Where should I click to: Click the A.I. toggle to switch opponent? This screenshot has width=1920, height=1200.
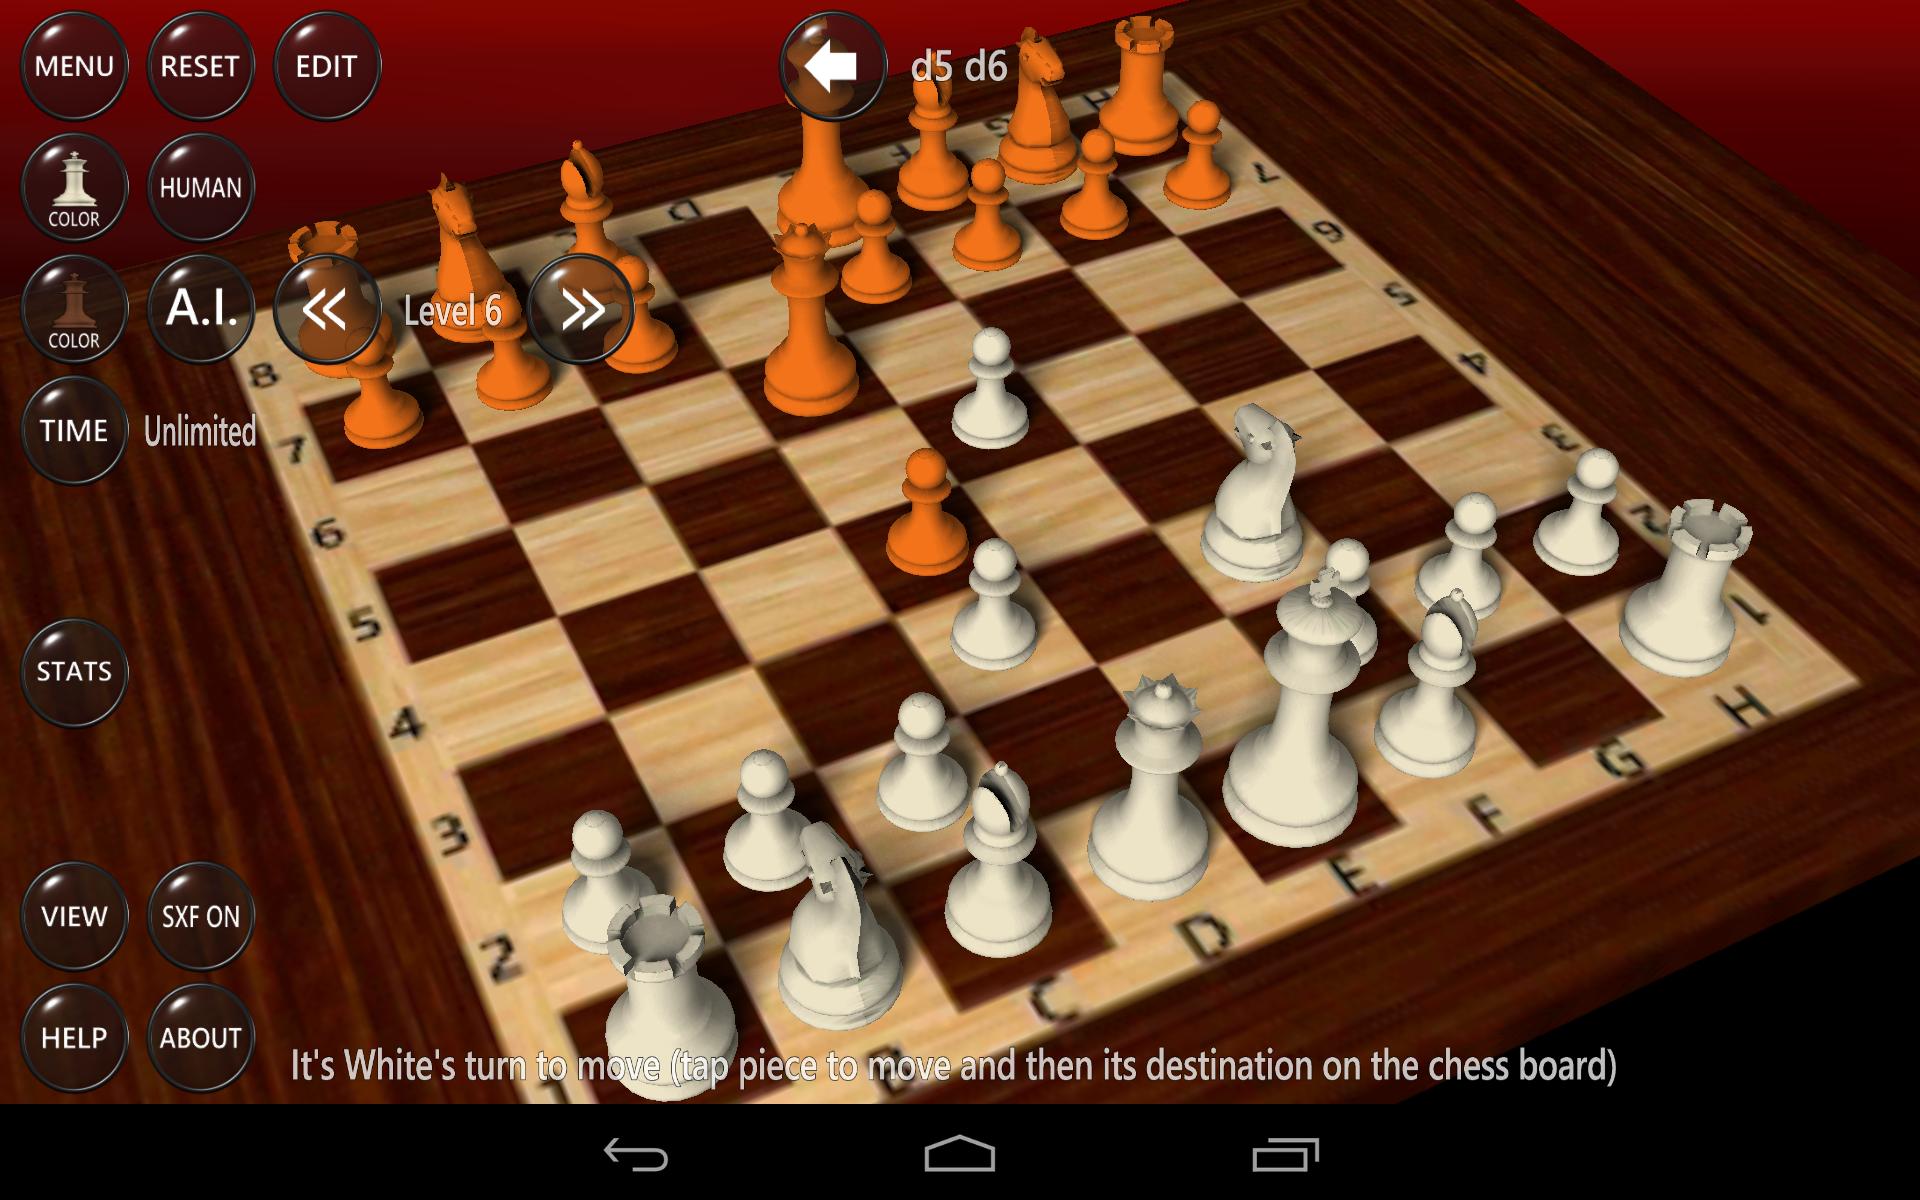tap(198, 308)
